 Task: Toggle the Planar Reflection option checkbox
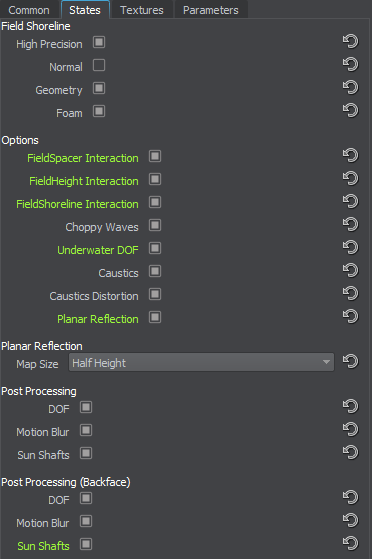155,317
